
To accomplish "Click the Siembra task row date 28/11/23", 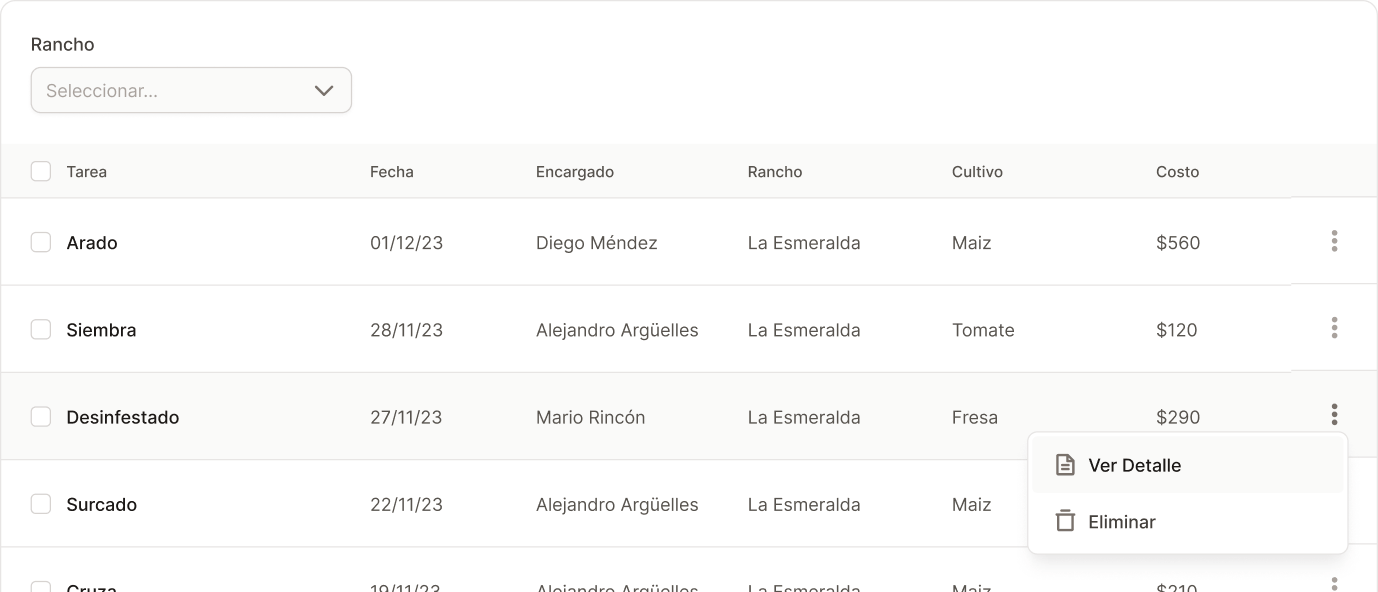I will click(406, 330).
